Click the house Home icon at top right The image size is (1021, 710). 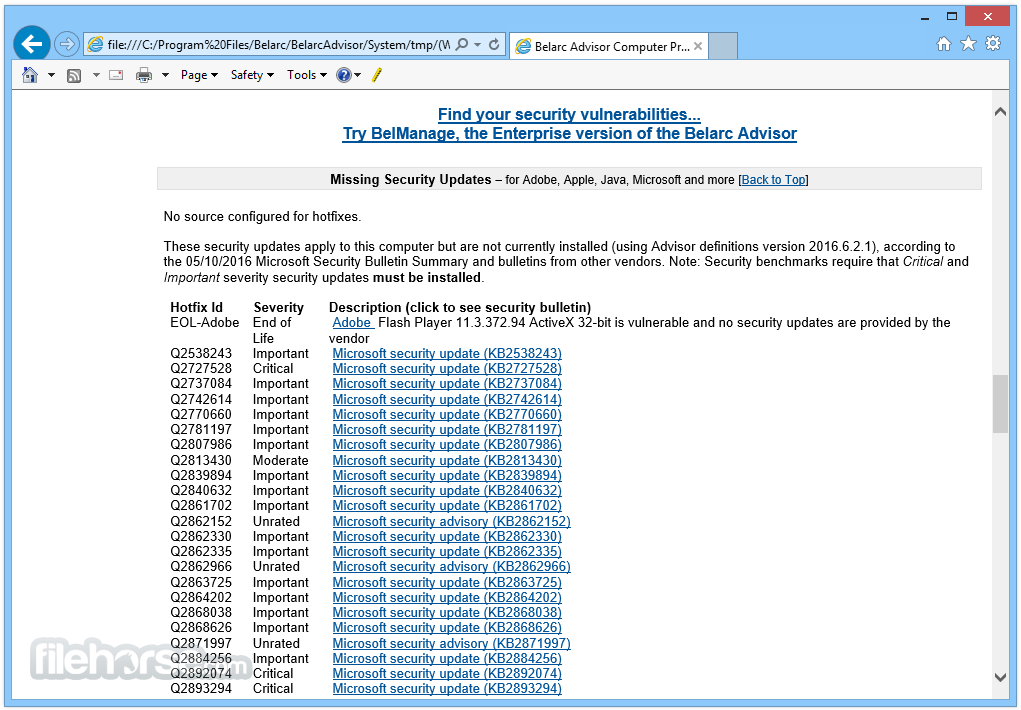pyautogui.click(x=944, y=44)
